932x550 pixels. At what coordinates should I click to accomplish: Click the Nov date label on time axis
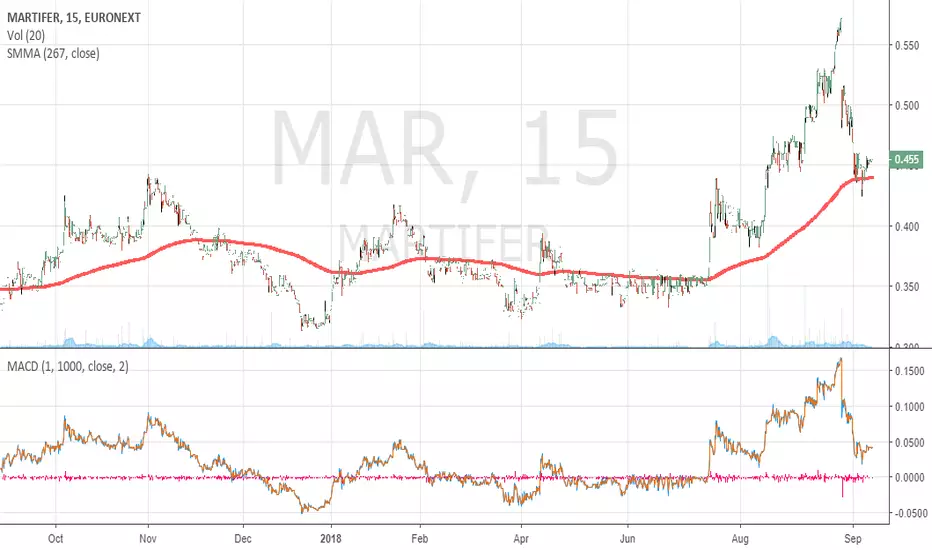(148, 539)
